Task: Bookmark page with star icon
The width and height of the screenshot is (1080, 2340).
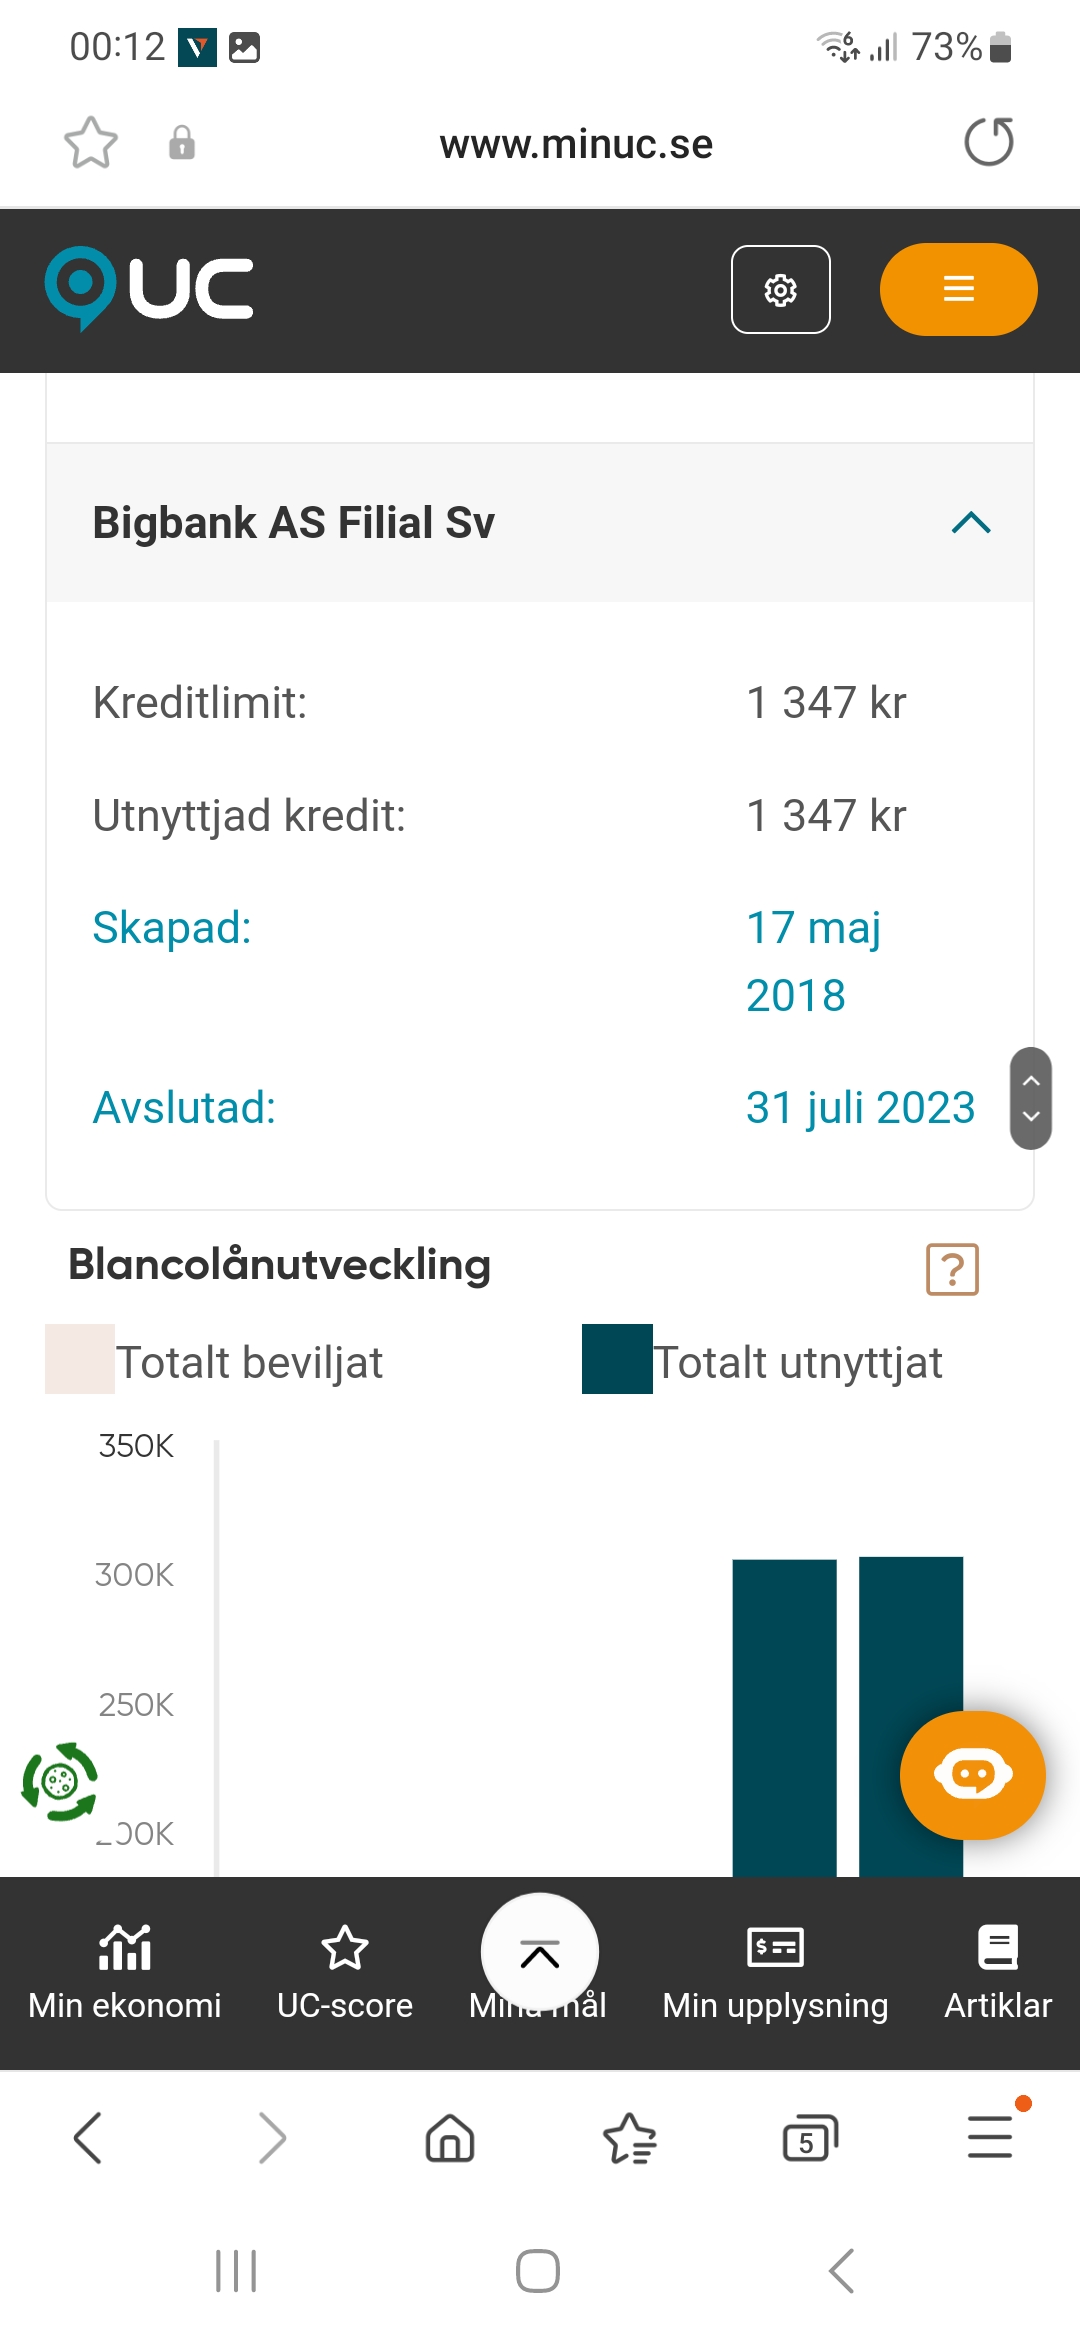Action: (91, 143)
